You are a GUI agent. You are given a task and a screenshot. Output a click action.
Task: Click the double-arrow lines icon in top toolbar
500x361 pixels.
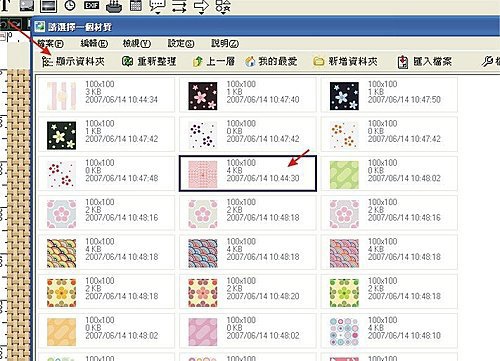tap(179, 6)
